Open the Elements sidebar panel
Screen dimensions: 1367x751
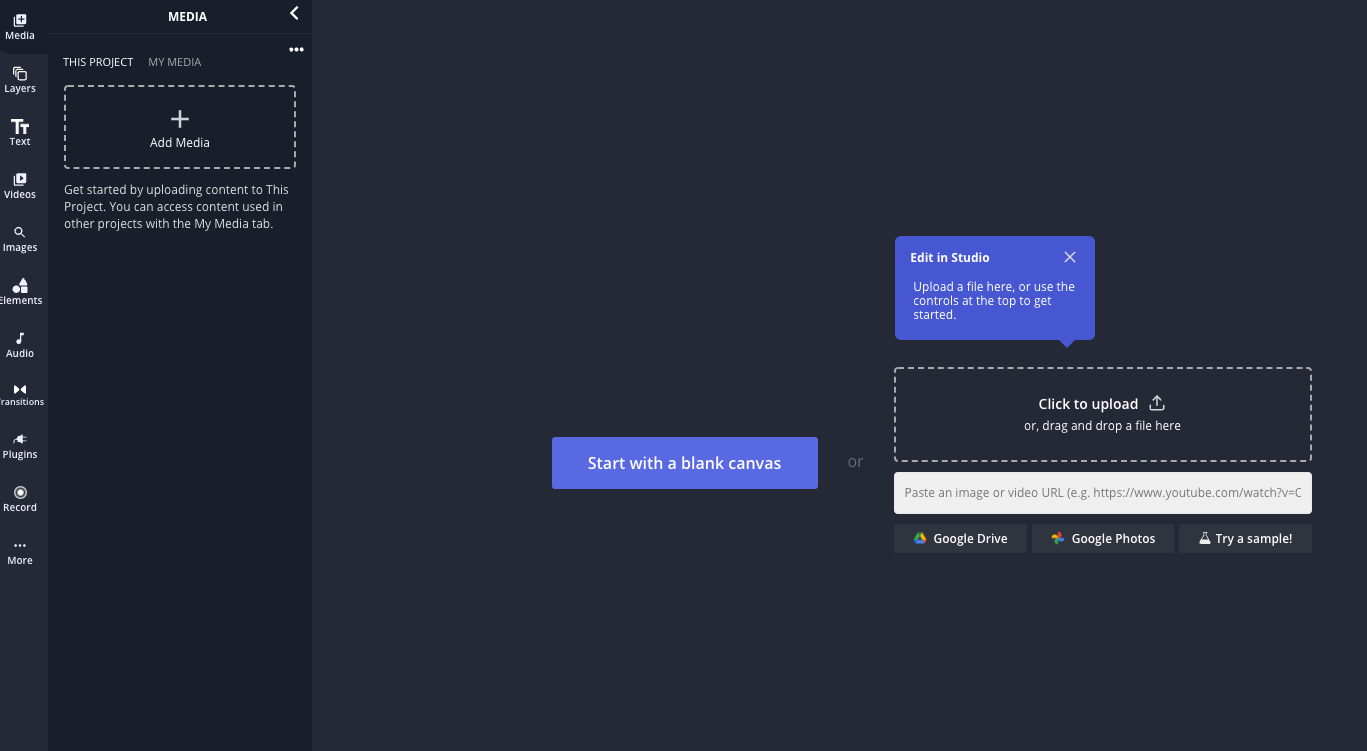(x=20, y=292)
